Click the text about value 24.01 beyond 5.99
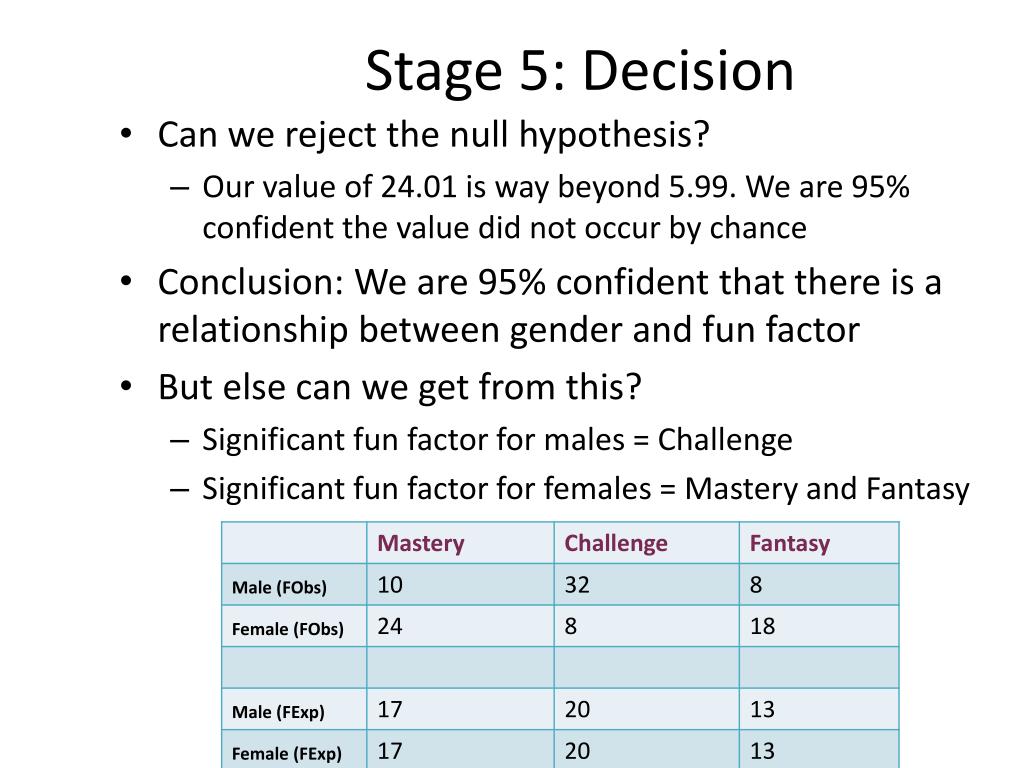Screen dimensions: 1024x768 pos(556,207)
